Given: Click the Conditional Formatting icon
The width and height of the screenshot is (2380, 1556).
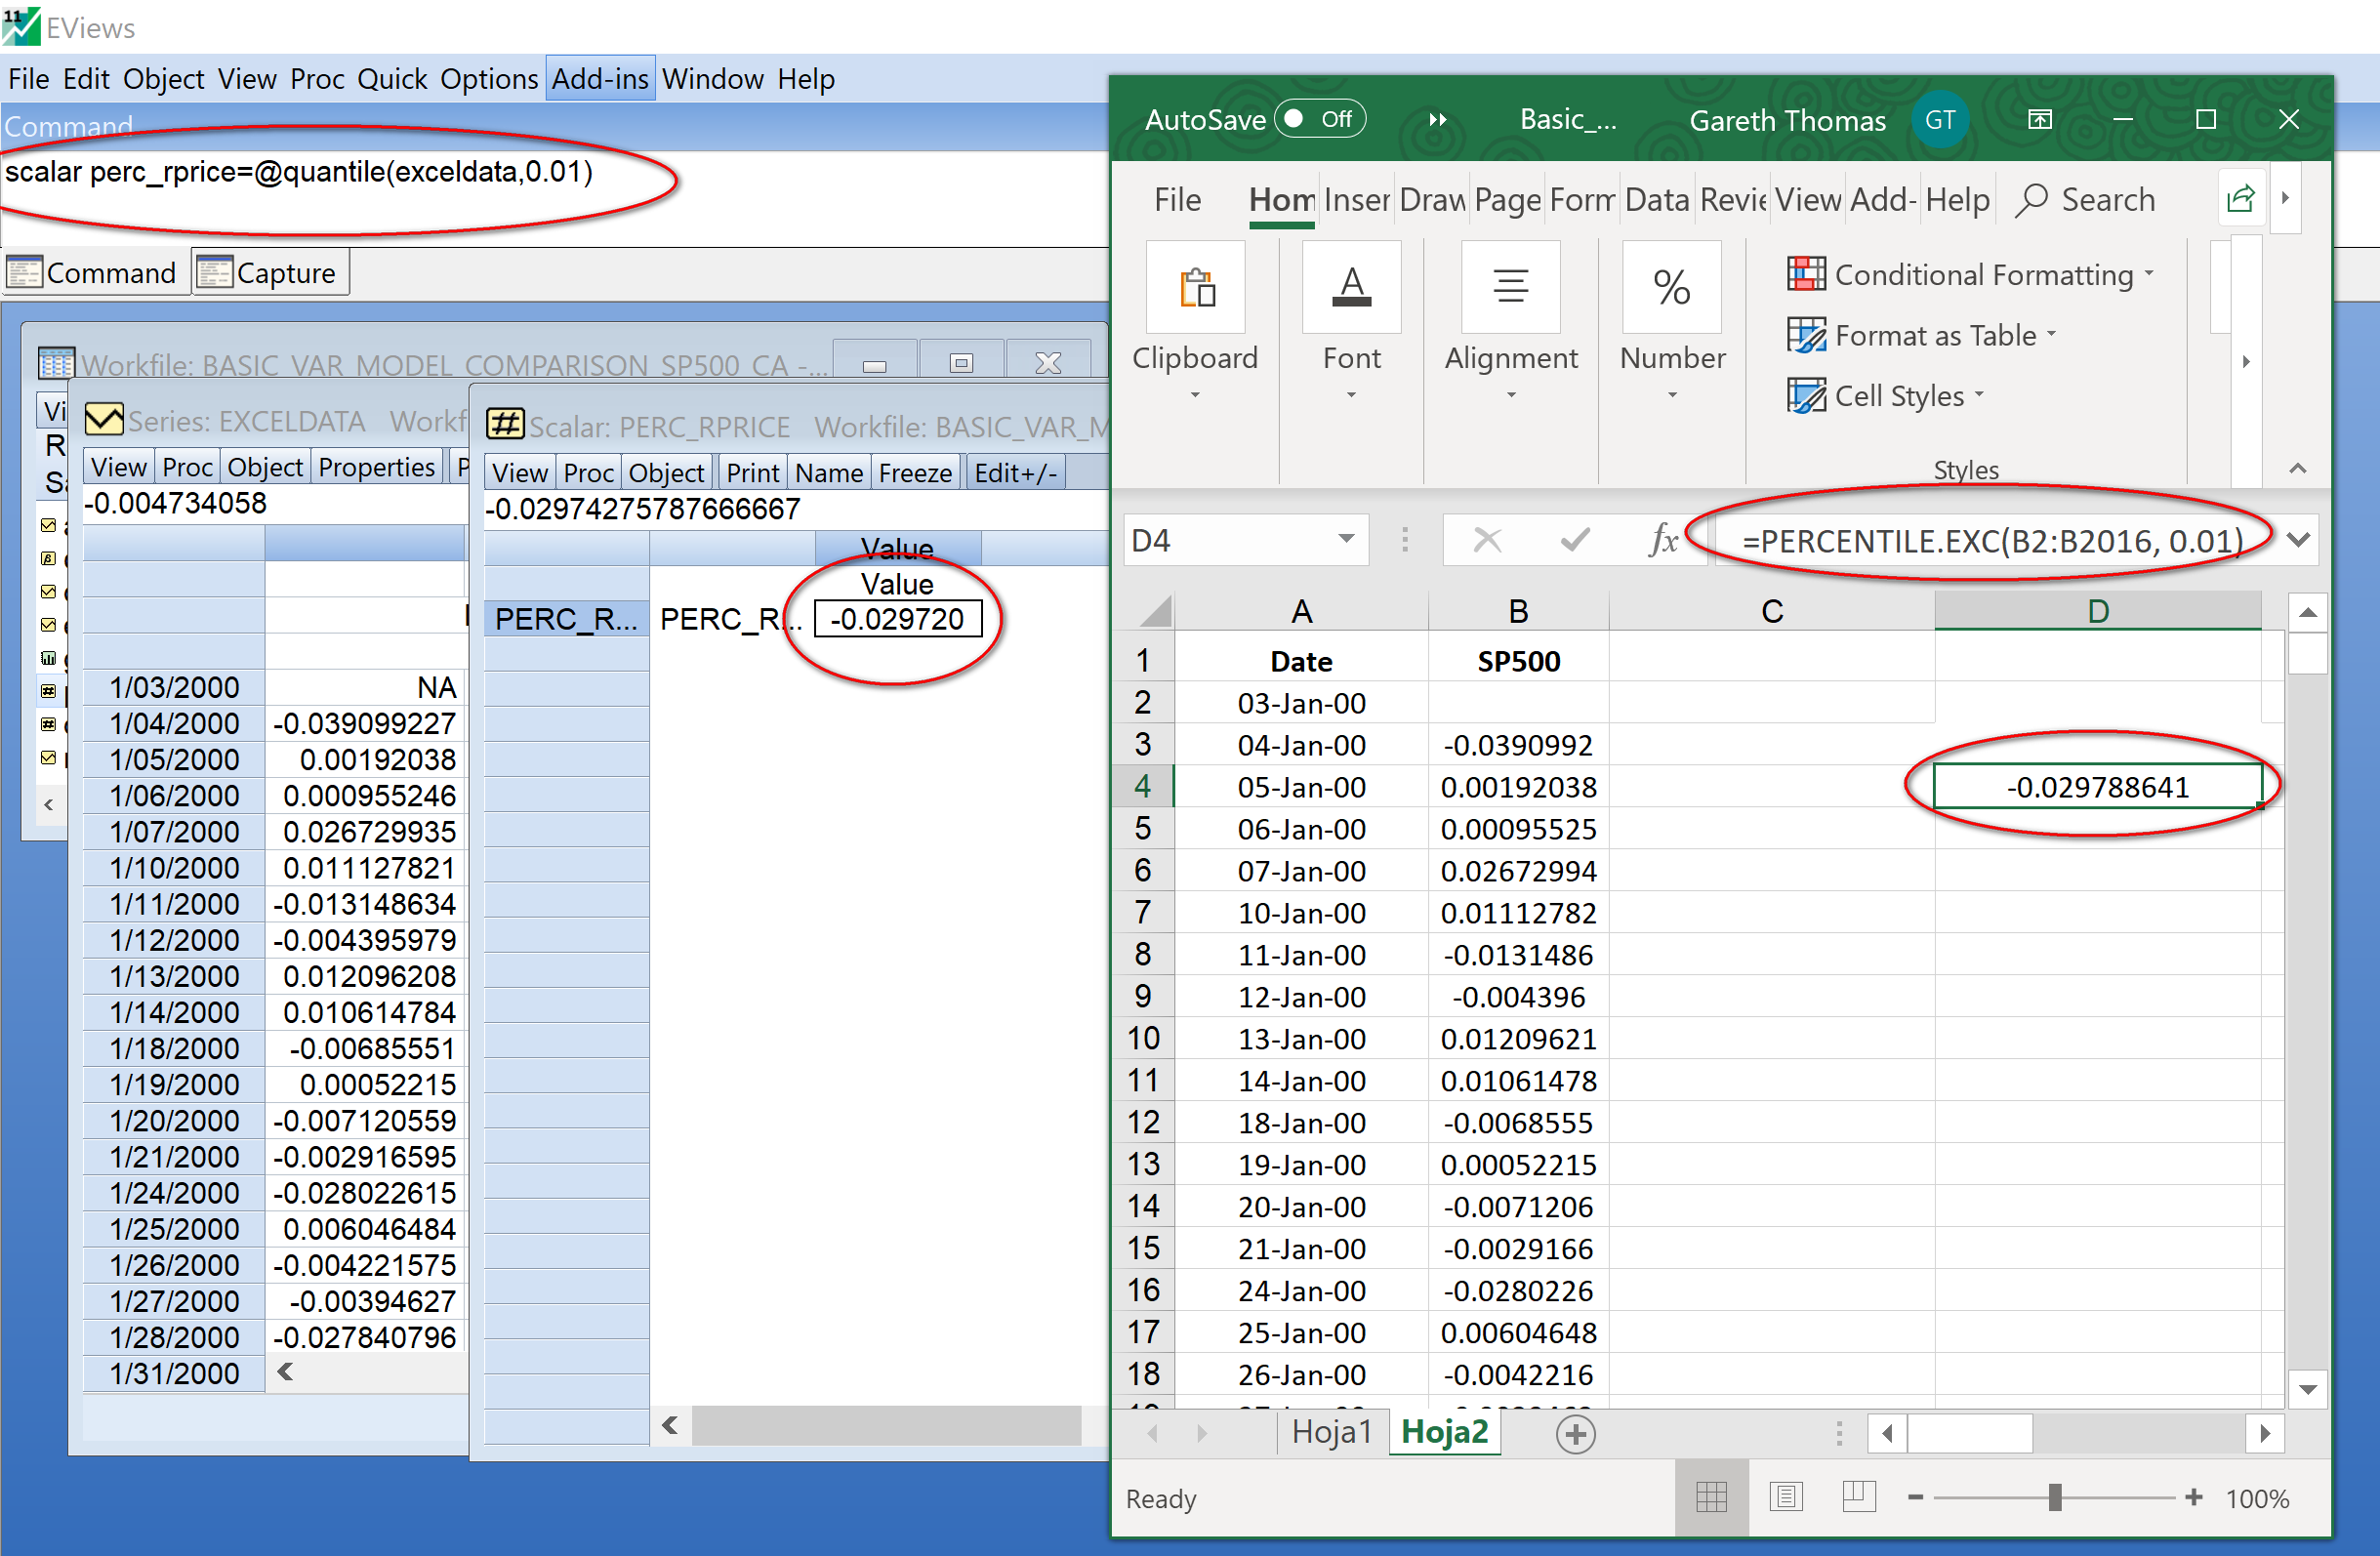Looking at the screenshot, I should (x=1806, y=274).
